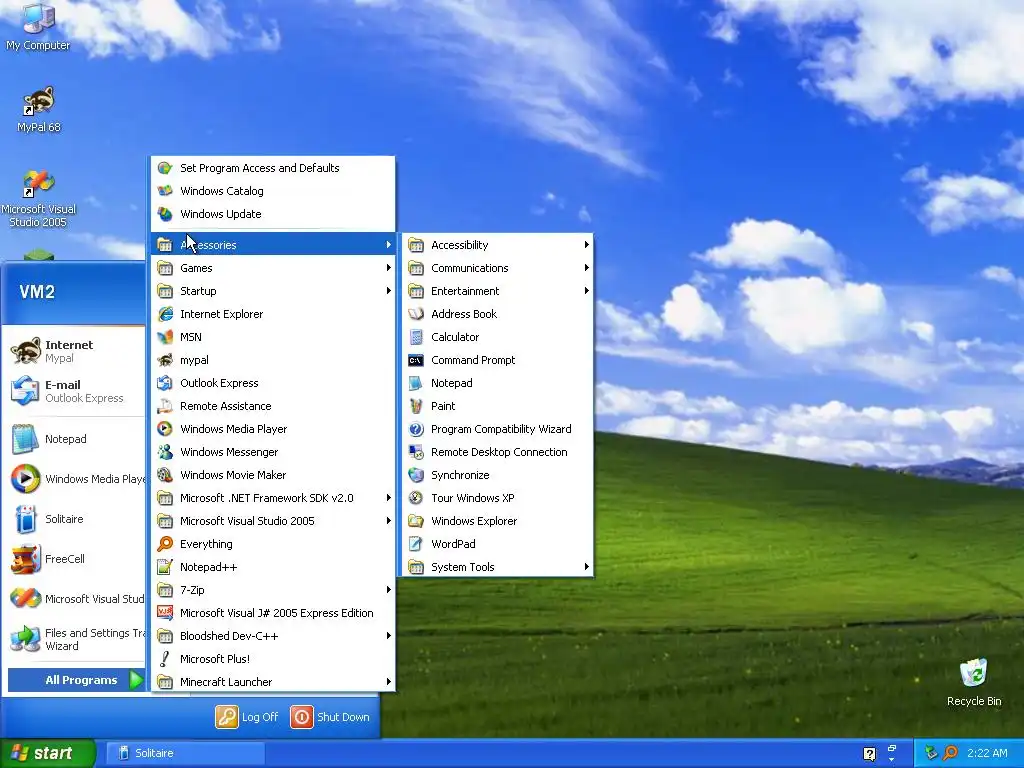Launch Internet Explorer from All Programs
The height and width of the screenshot is (768, 1024).
point(273,314)
